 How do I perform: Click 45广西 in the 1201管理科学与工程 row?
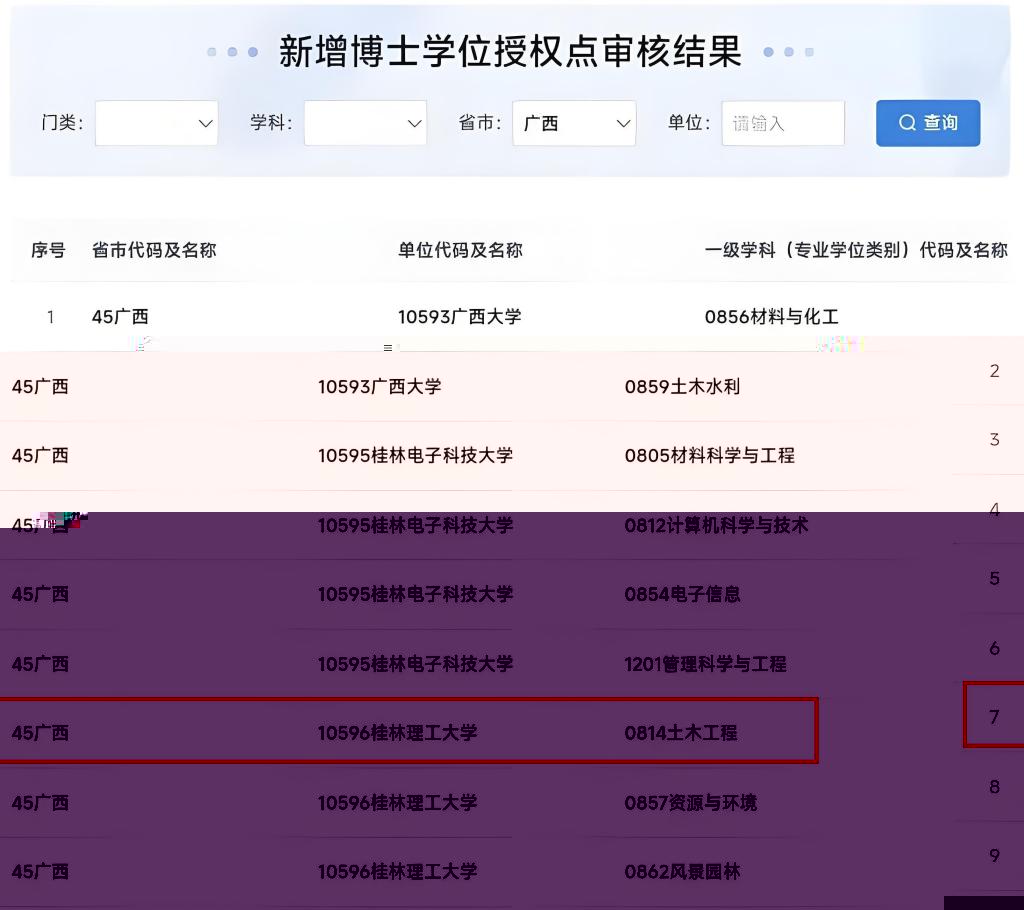40,664
